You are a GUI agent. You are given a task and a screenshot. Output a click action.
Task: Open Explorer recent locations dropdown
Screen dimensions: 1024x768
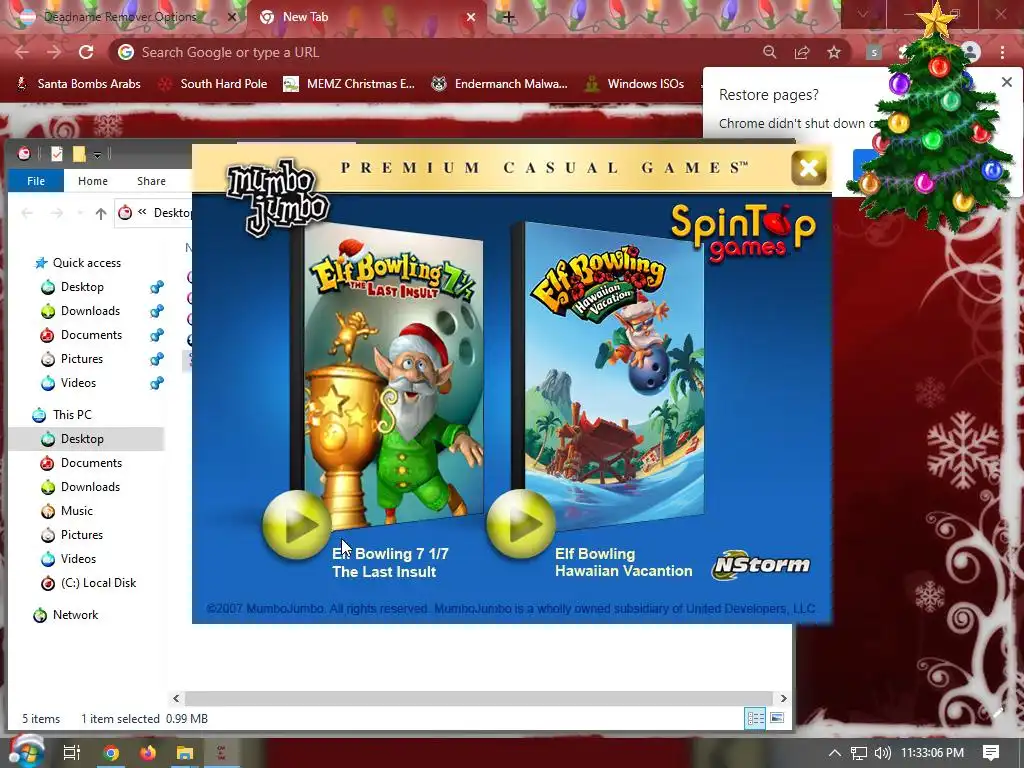80,213
